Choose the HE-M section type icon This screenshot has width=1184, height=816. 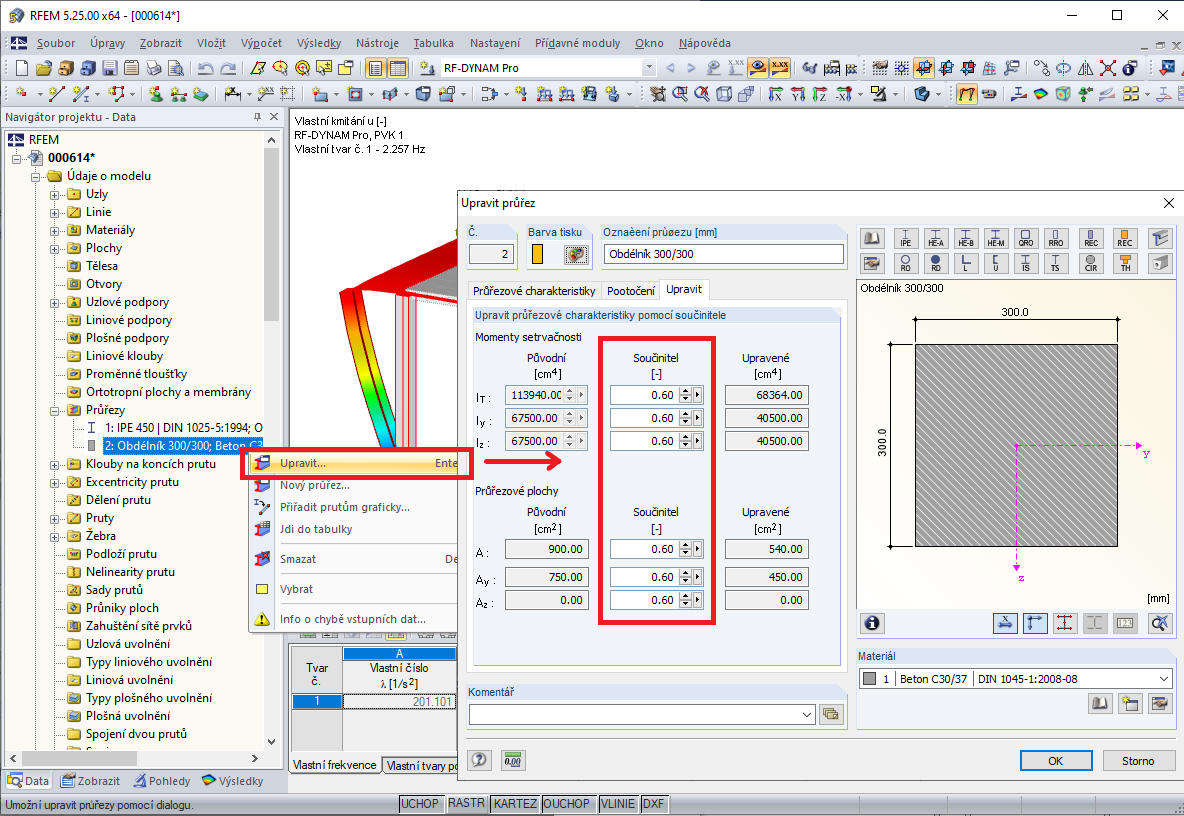[x=996, y=239]
